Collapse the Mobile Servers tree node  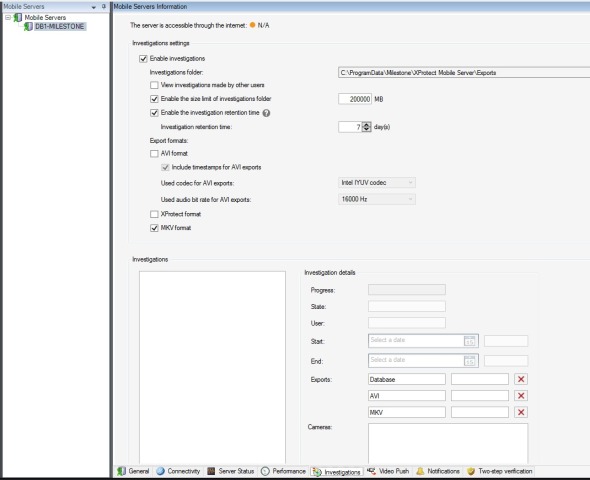8,17
